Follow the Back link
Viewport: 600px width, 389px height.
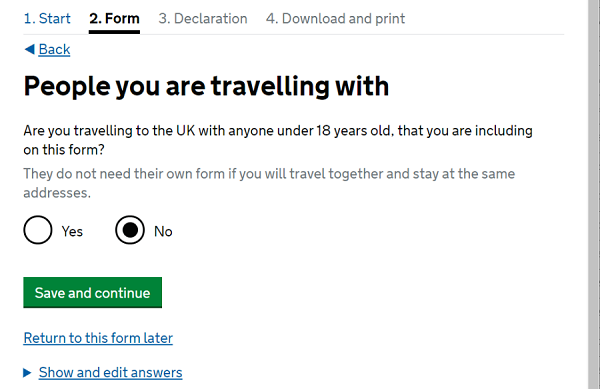[x=54, y=49]
